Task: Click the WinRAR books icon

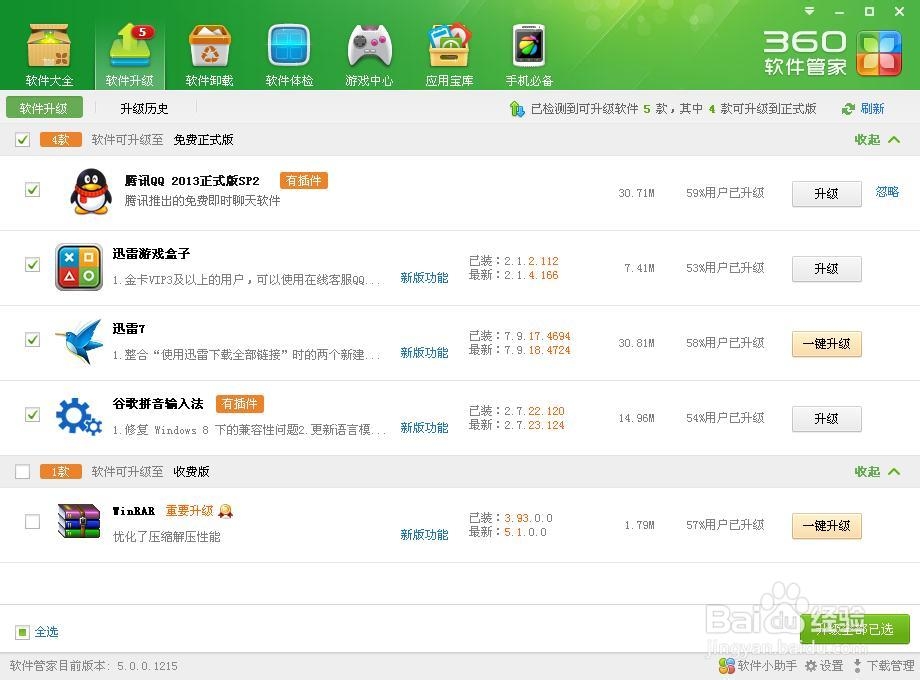Action: 79,521
